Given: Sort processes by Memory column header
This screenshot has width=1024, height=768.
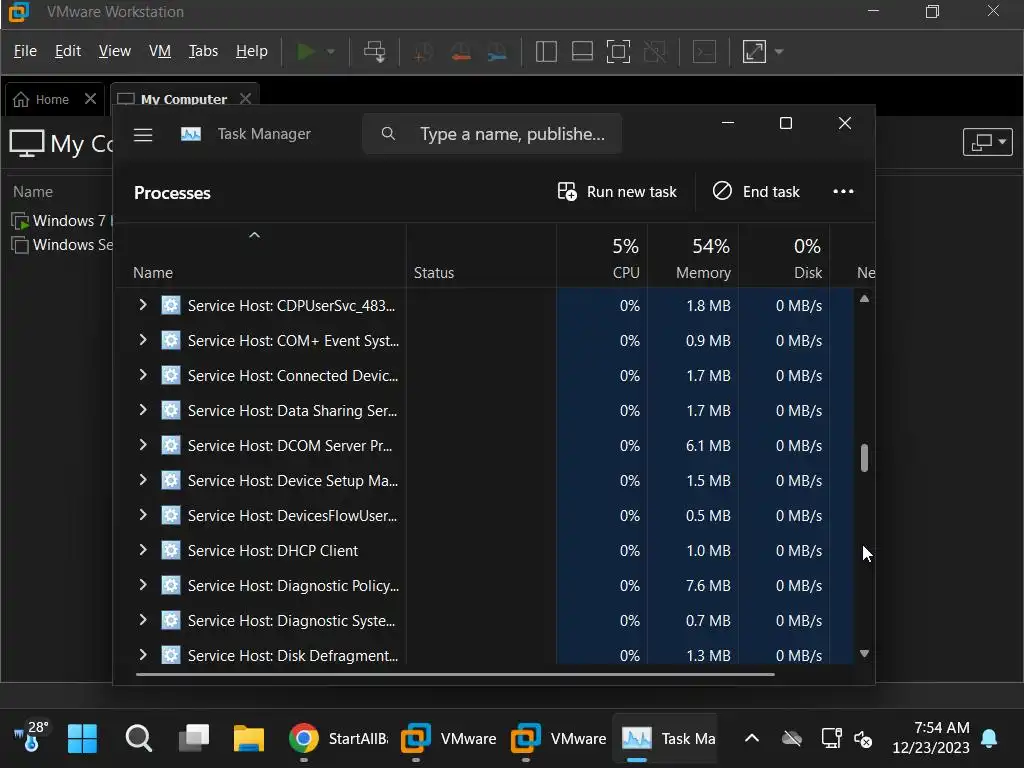Looking at the screenshot, I should pos(703,272).
